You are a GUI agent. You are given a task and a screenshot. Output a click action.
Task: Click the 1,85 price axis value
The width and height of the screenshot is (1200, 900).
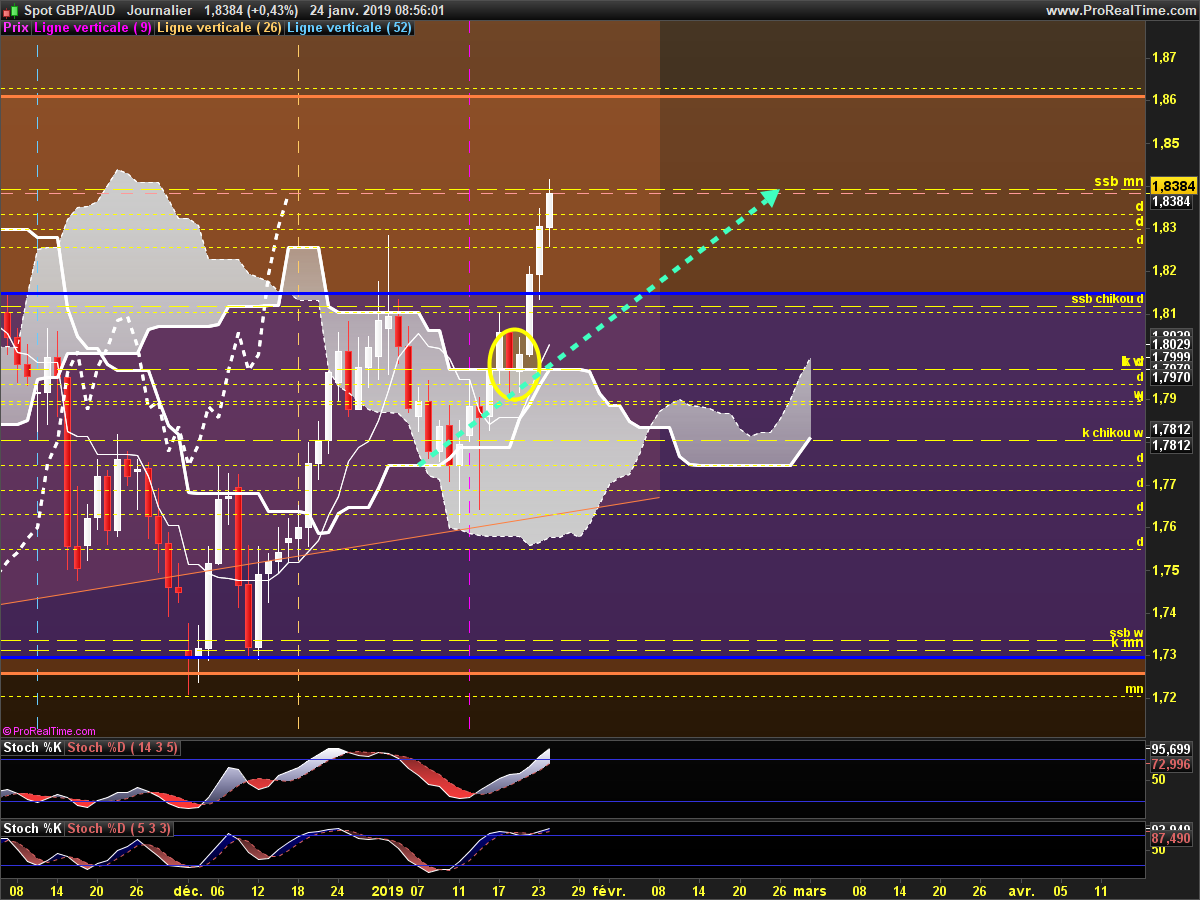tap(1163, 143)
